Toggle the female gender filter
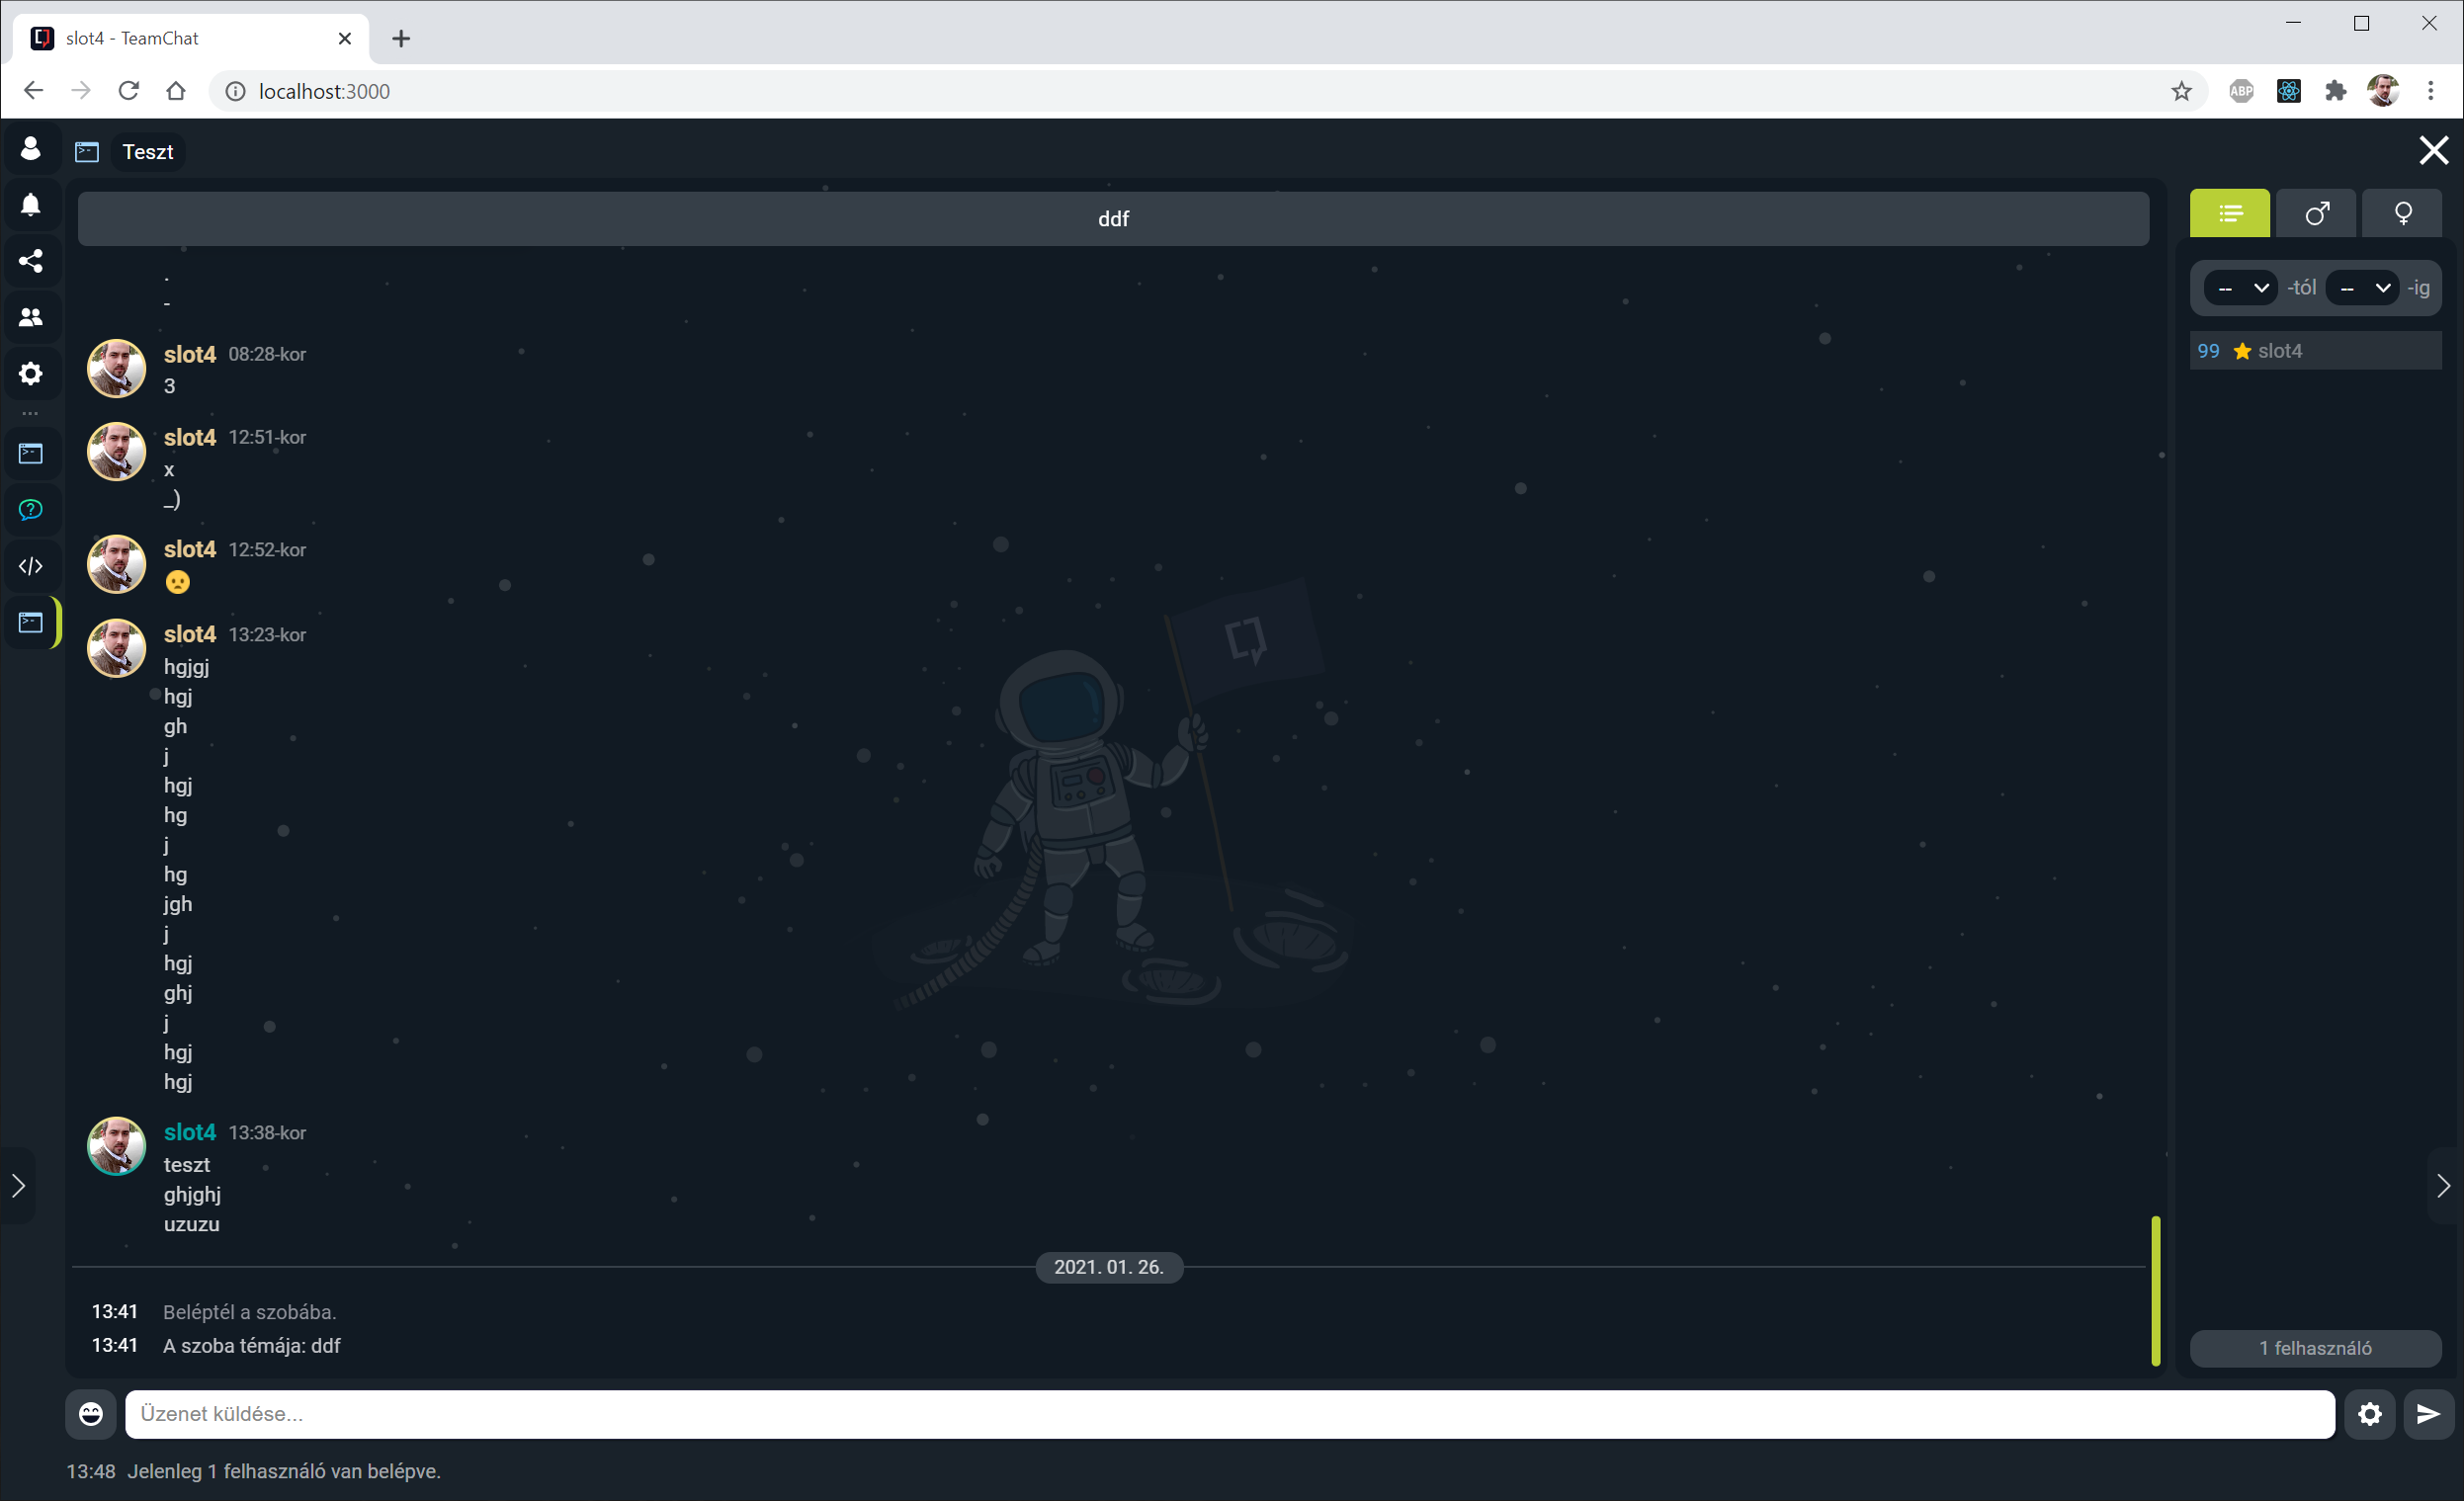This screenshot has width=2464, height=1501. (x=2402, y=214)
